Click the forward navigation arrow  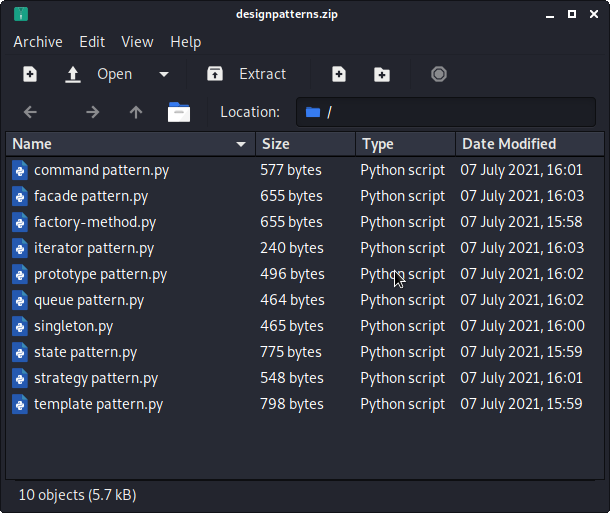click(93, 112)
